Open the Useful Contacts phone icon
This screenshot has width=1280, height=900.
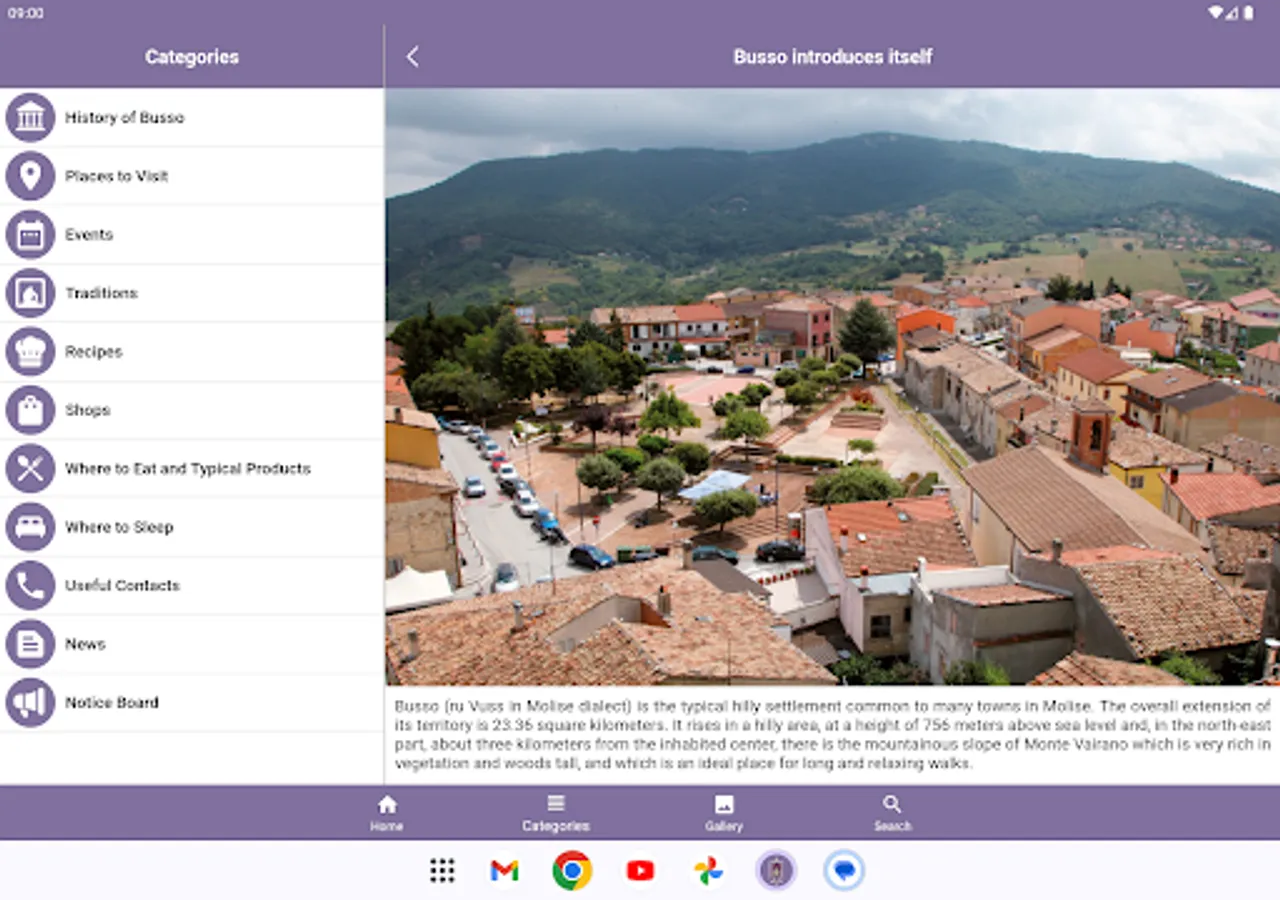click(30, 586)
